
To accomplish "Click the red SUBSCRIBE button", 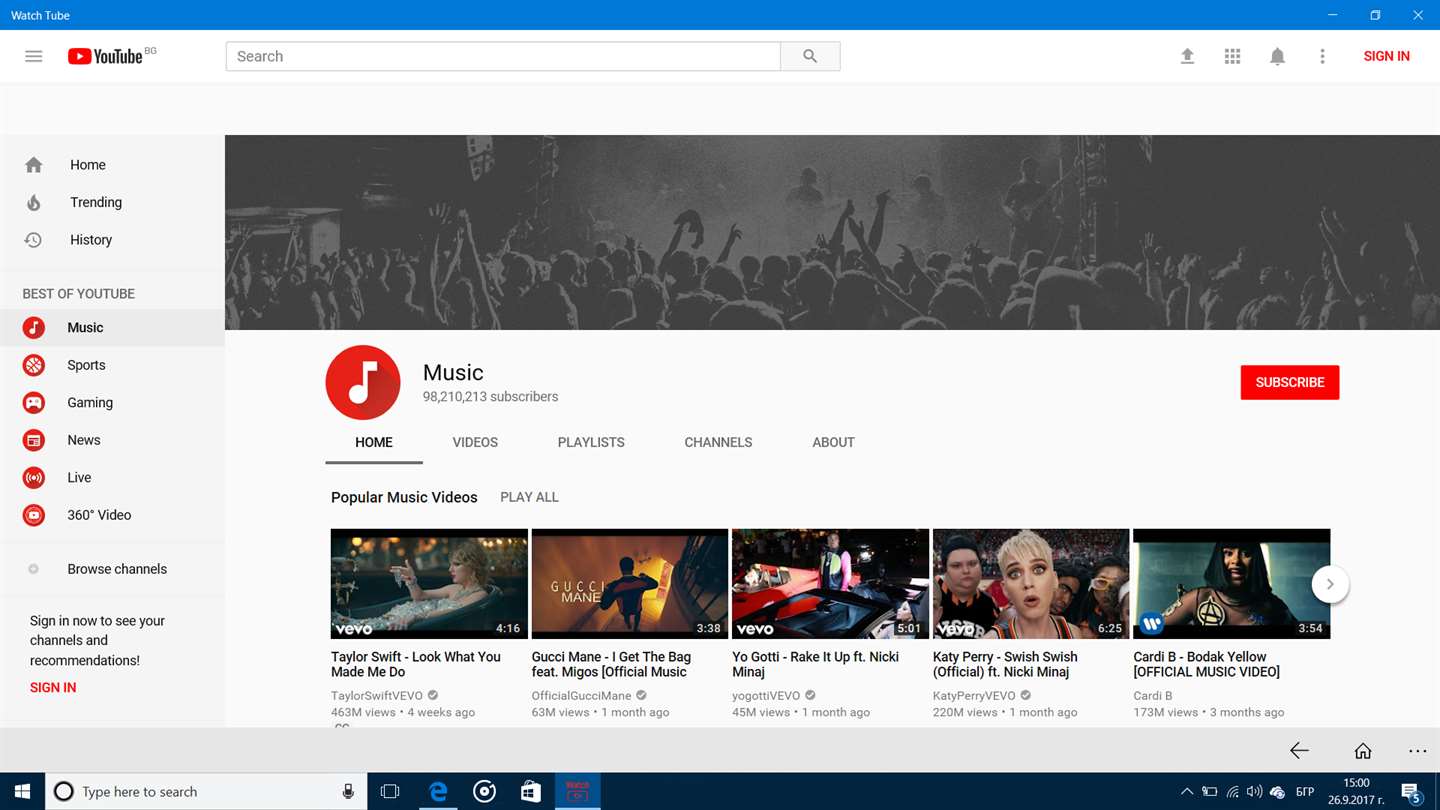I will point(1290,382).
